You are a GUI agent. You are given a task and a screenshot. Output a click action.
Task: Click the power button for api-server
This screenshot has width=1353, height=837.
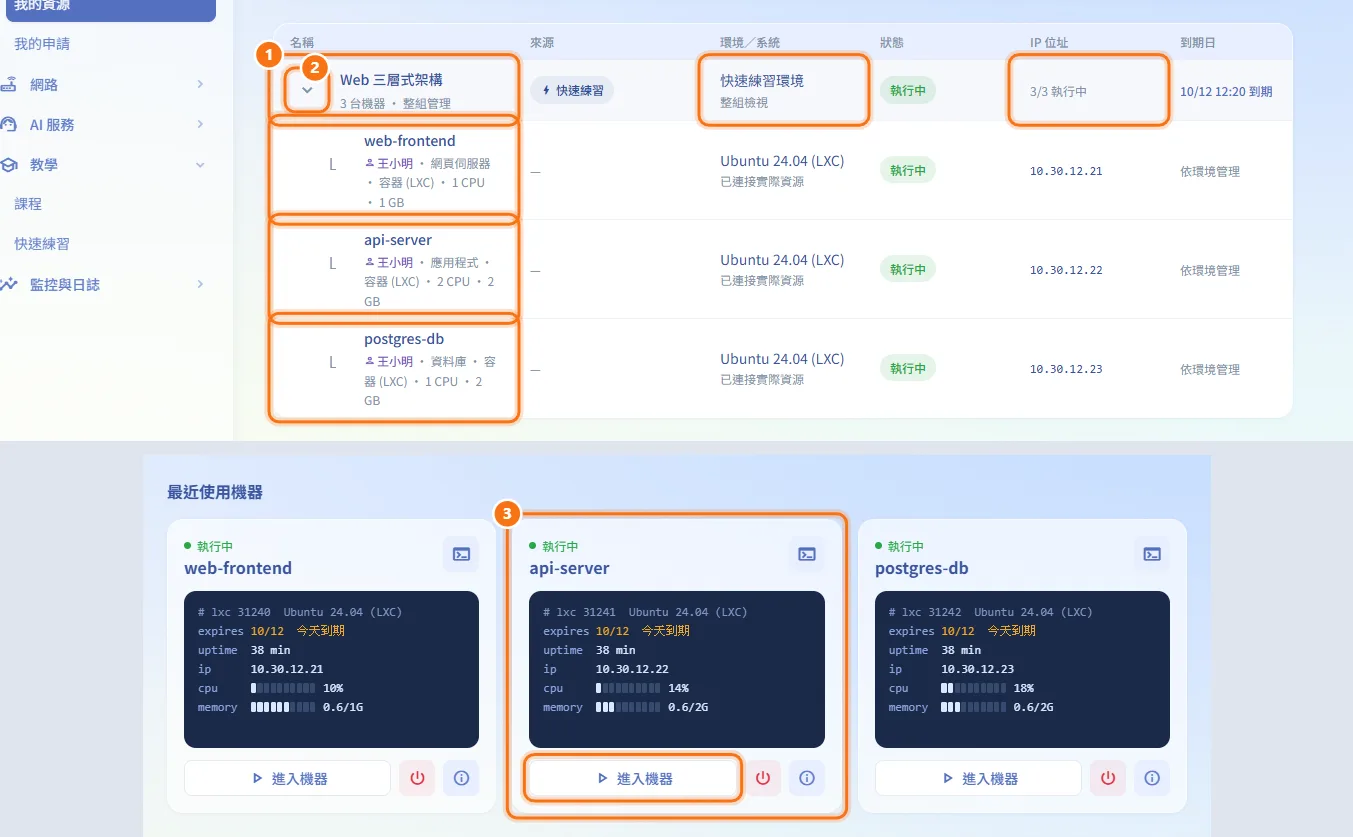(x=763, y=778)
